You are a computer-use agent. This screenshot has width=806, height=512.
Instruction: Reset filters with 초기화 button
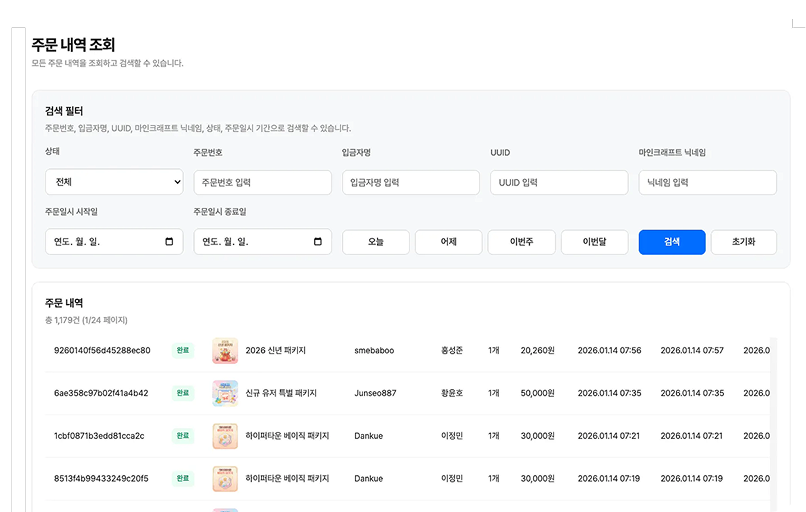(743, 242)
